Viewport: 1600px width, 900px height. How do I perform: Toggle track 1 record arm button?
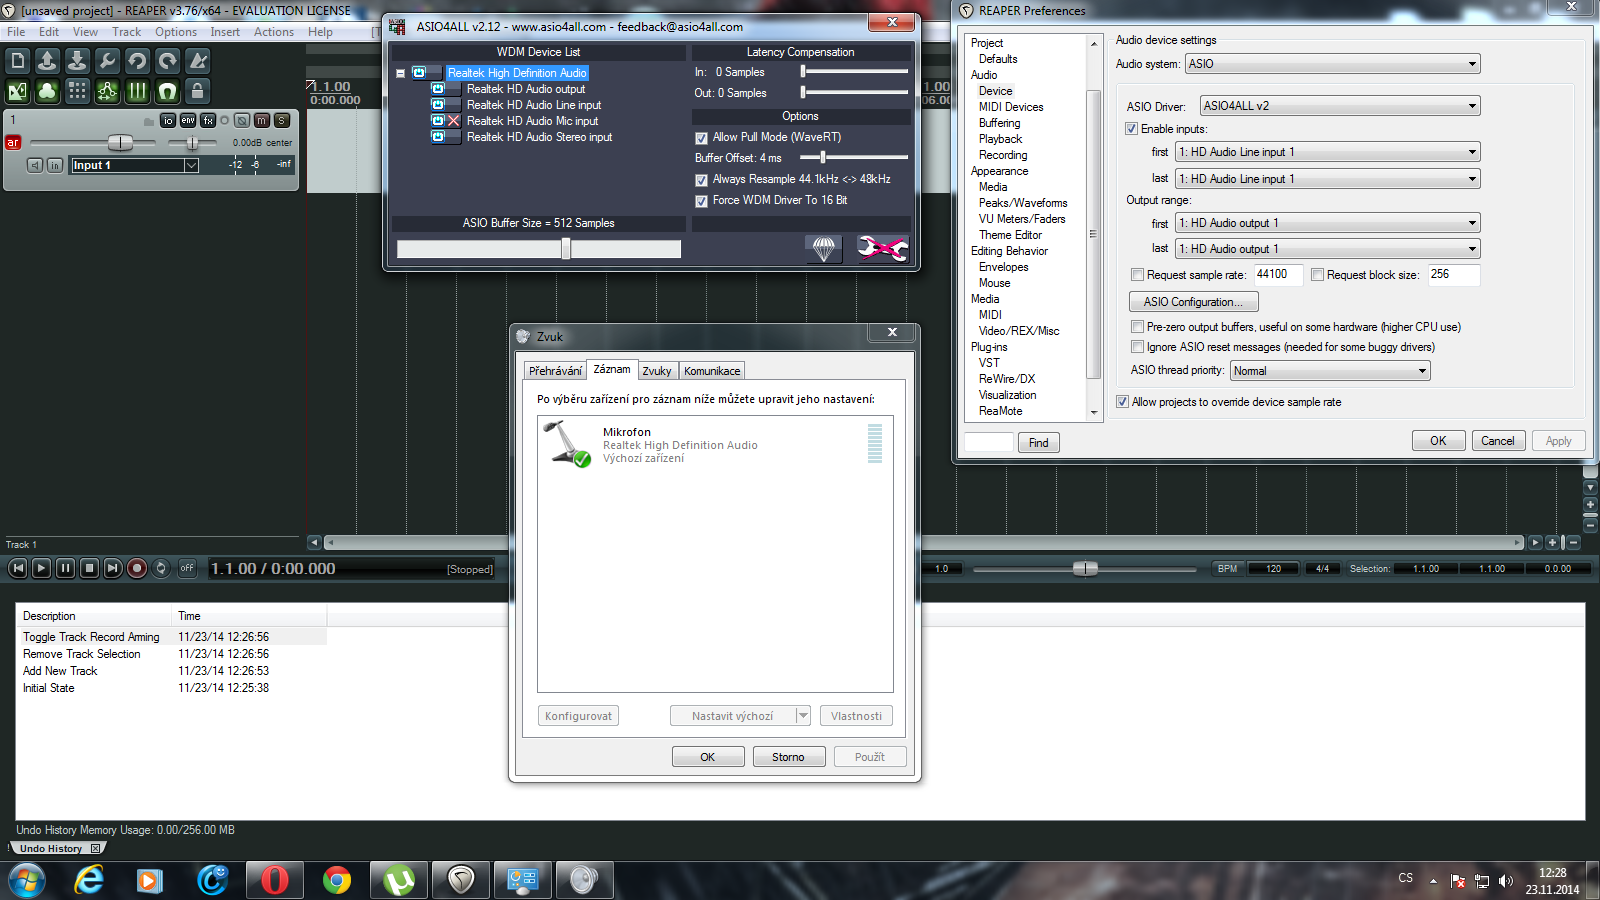pyautogui.click(x=13, y=143)
